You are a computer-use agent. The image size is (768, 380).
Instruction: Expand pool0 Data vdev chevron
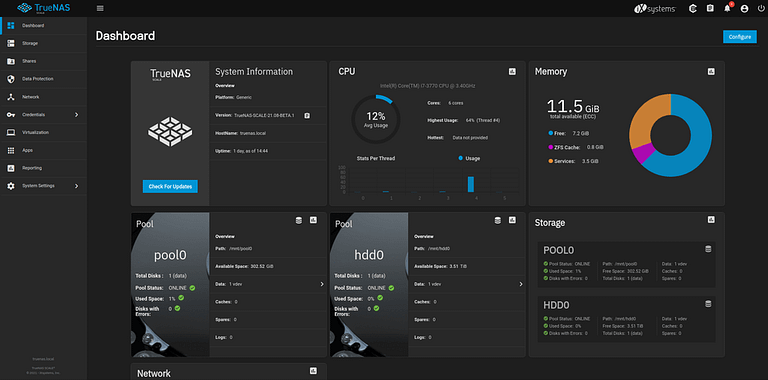click(322, 284)
